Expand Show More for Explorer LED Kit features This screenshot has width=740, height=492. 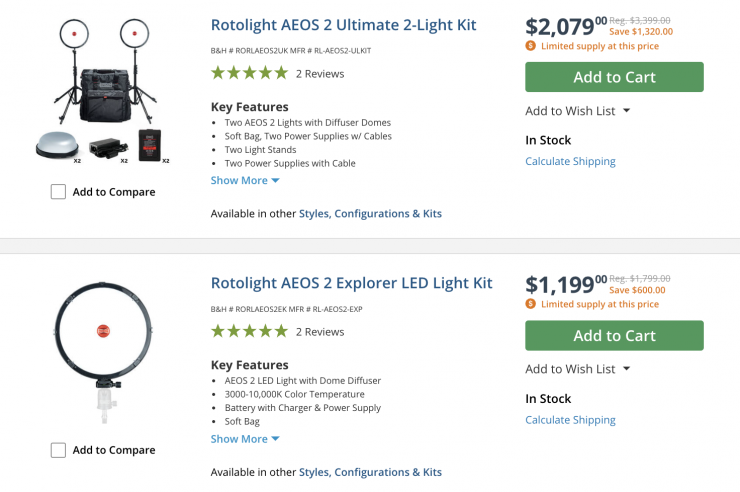coord(245,438)
